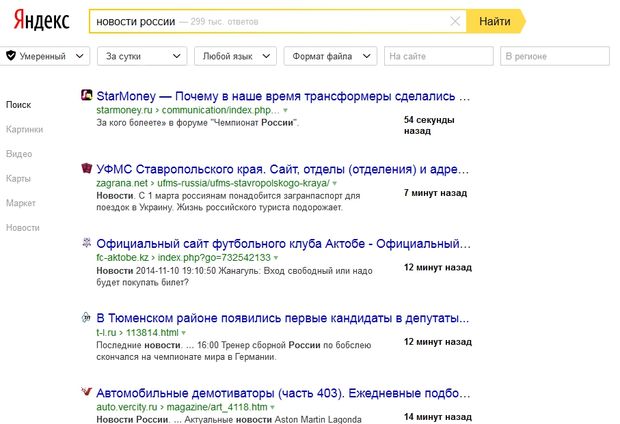Click the shield icon in Умеренный filter
The height and width of the screenshot is (424, 620).
tap(11, 56)
